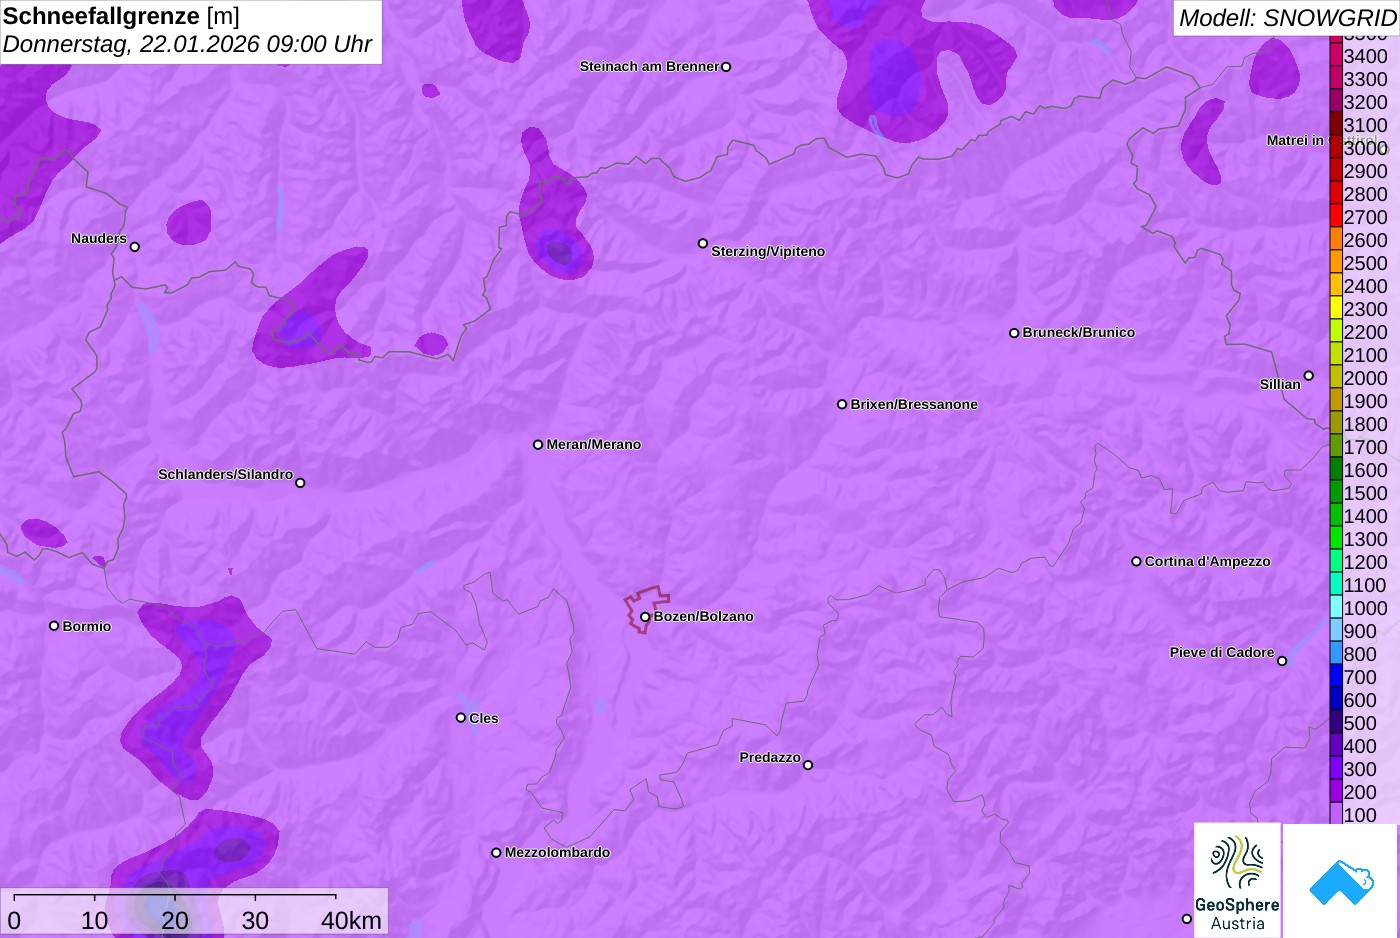The width and height of the screenshot is (1400, 938).
Task: Click the Cles location marker dot
Action: (x=461, y=717)
